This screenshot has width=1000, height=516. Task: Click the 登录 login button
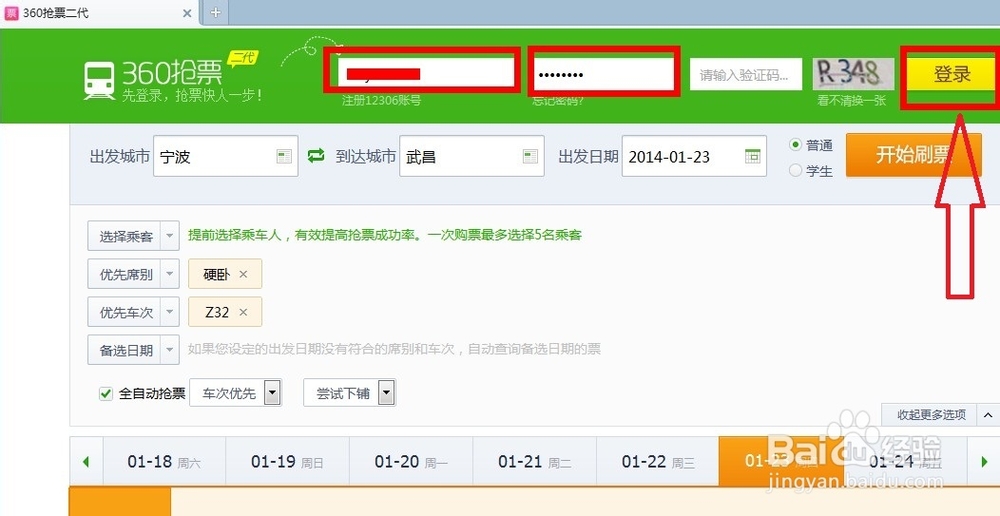(951, 75)
